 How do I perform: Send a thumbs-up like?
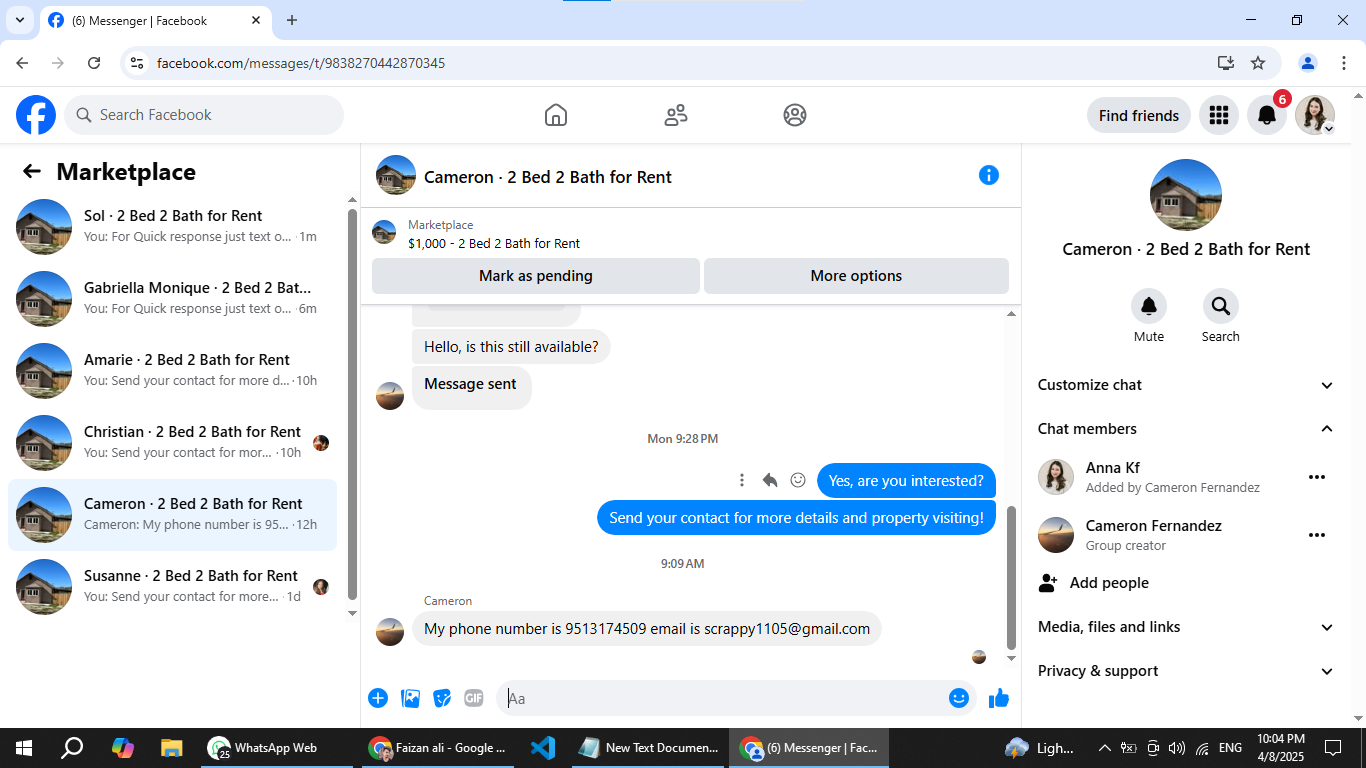pos(998,698)
